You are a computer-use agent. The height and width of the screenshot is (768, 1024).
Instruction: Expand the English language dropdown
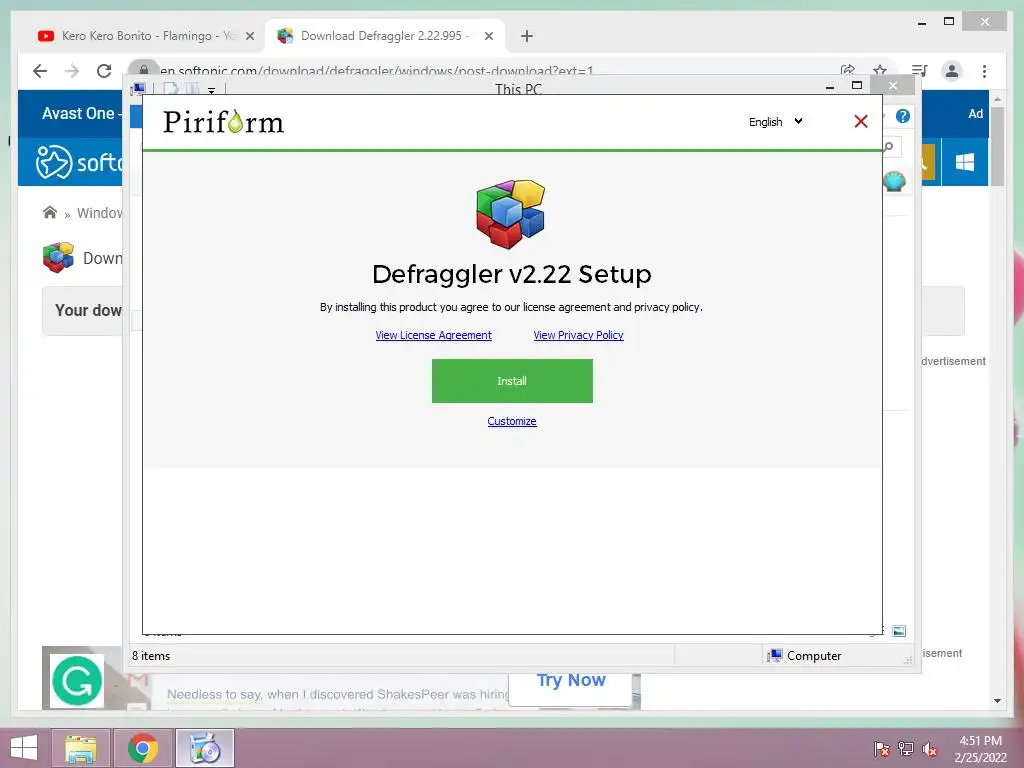tap(776, 122)
